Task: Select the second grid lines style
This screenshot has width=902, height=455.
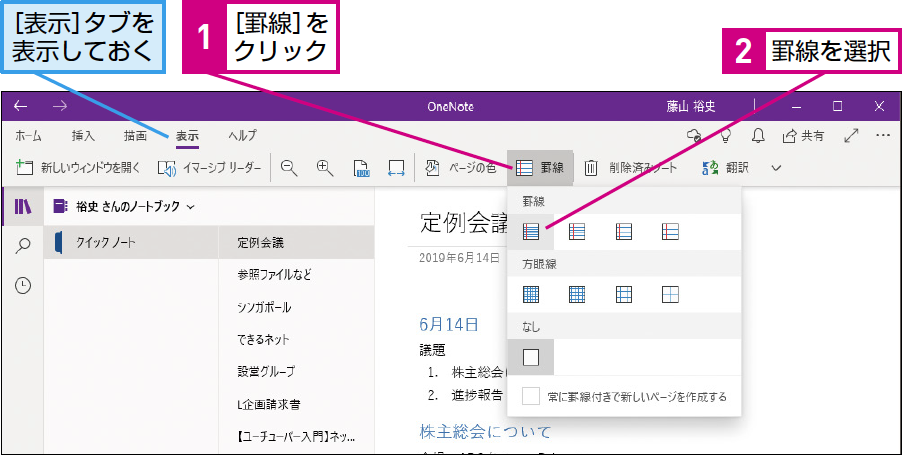Action: [x=577, y=295]
